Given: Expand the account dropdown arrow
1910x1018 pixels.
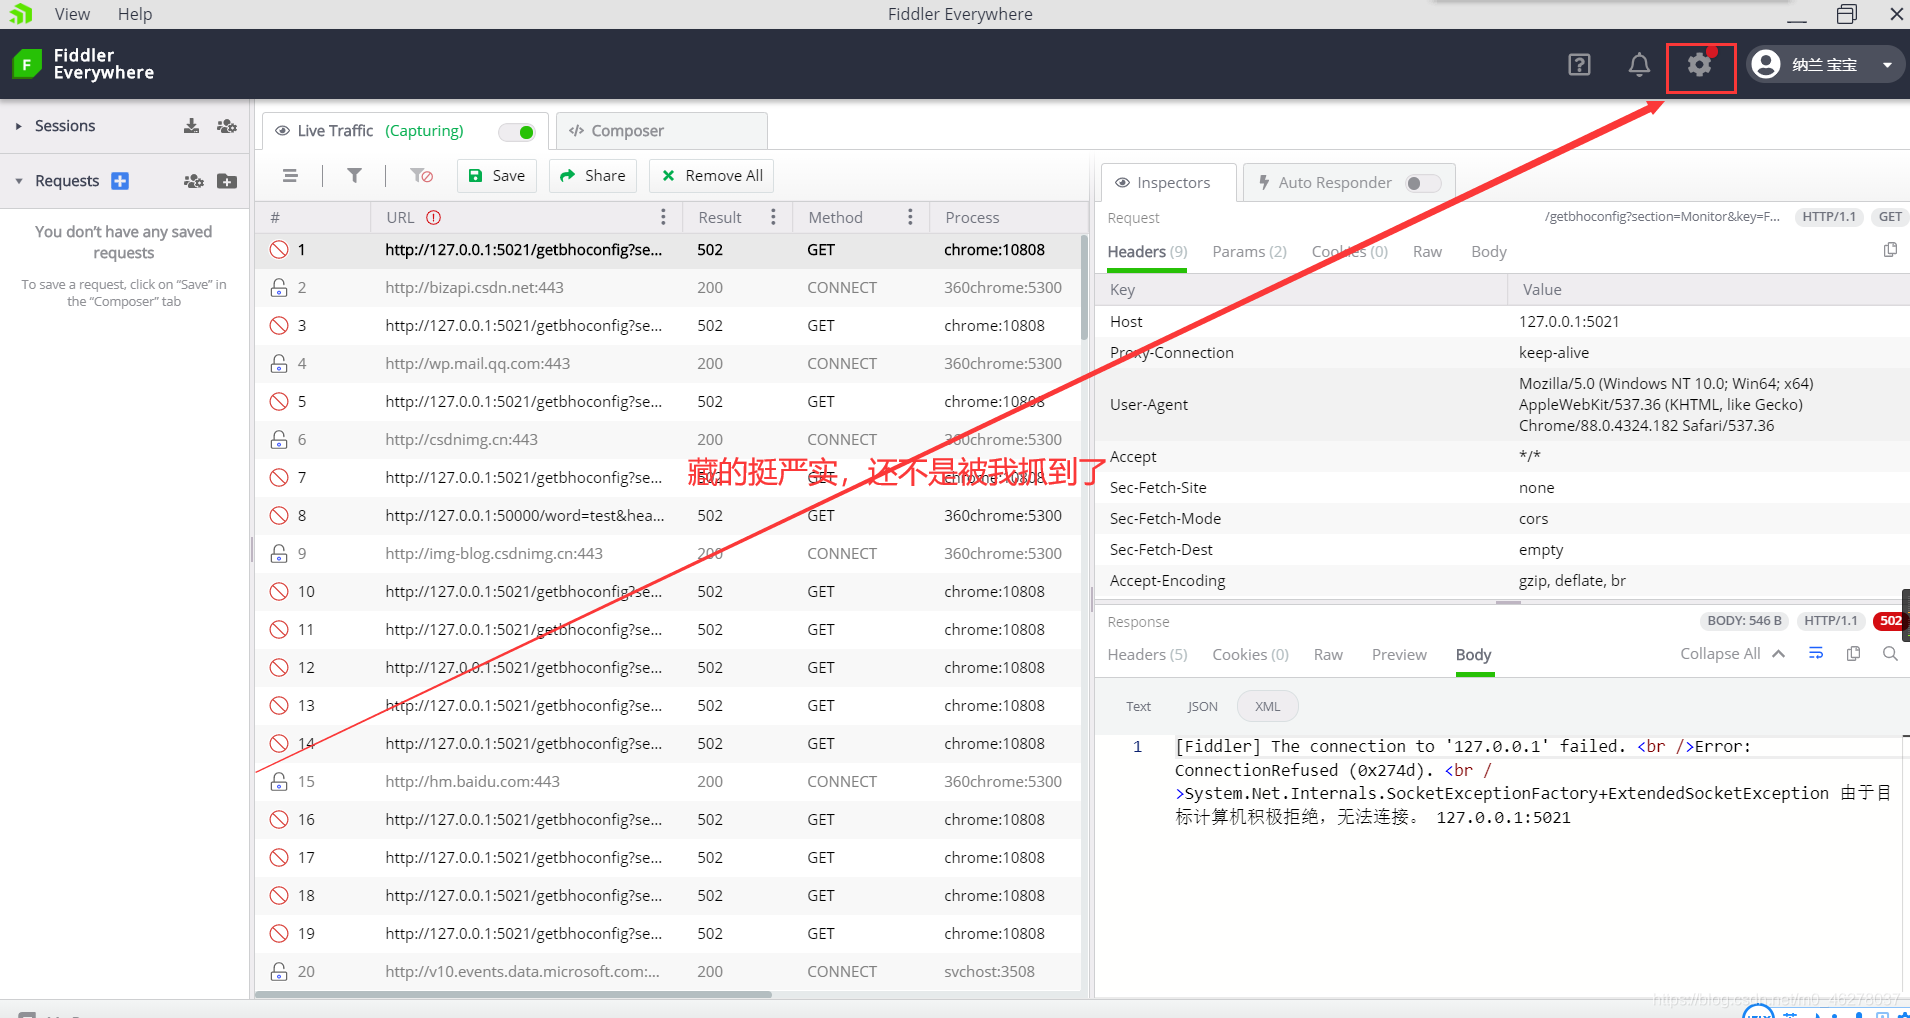Looking at the screenshot, I should point(1887,65).
